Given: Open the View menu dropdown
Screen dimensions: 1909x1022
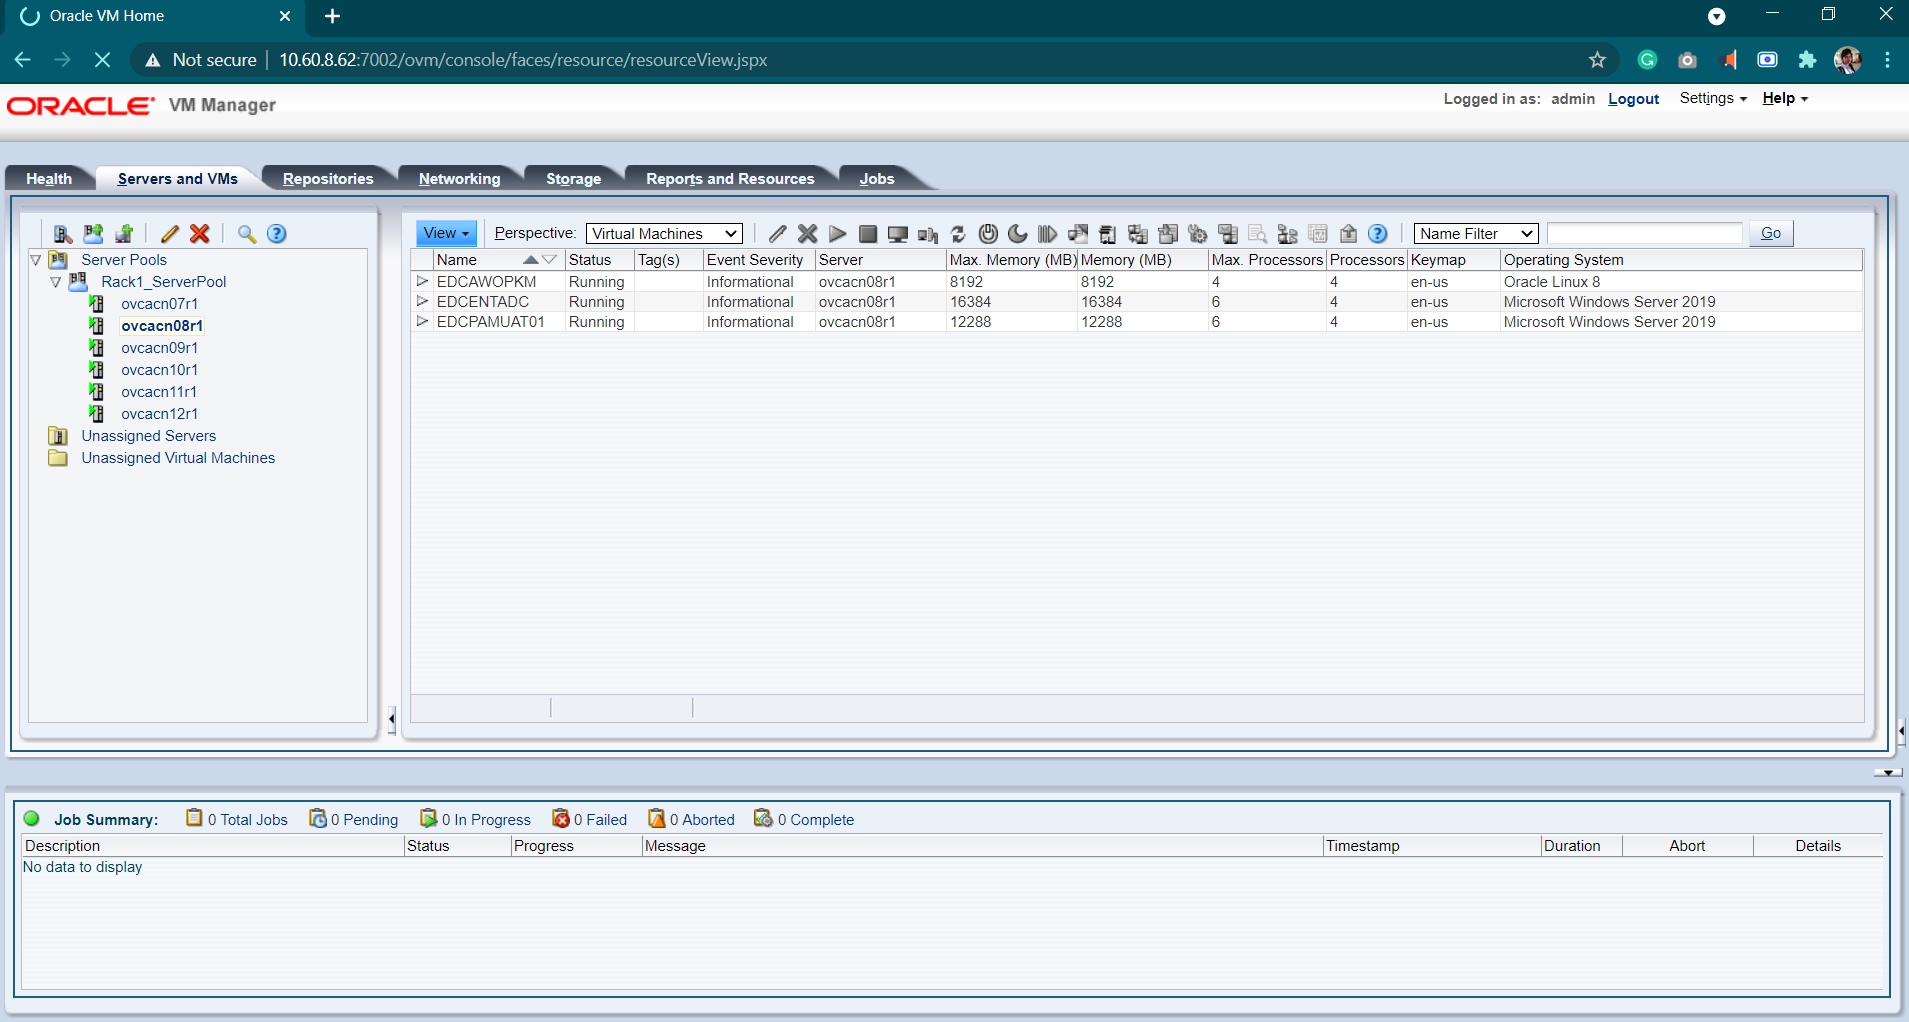Looking at the screenshot, I should (446, 233).
